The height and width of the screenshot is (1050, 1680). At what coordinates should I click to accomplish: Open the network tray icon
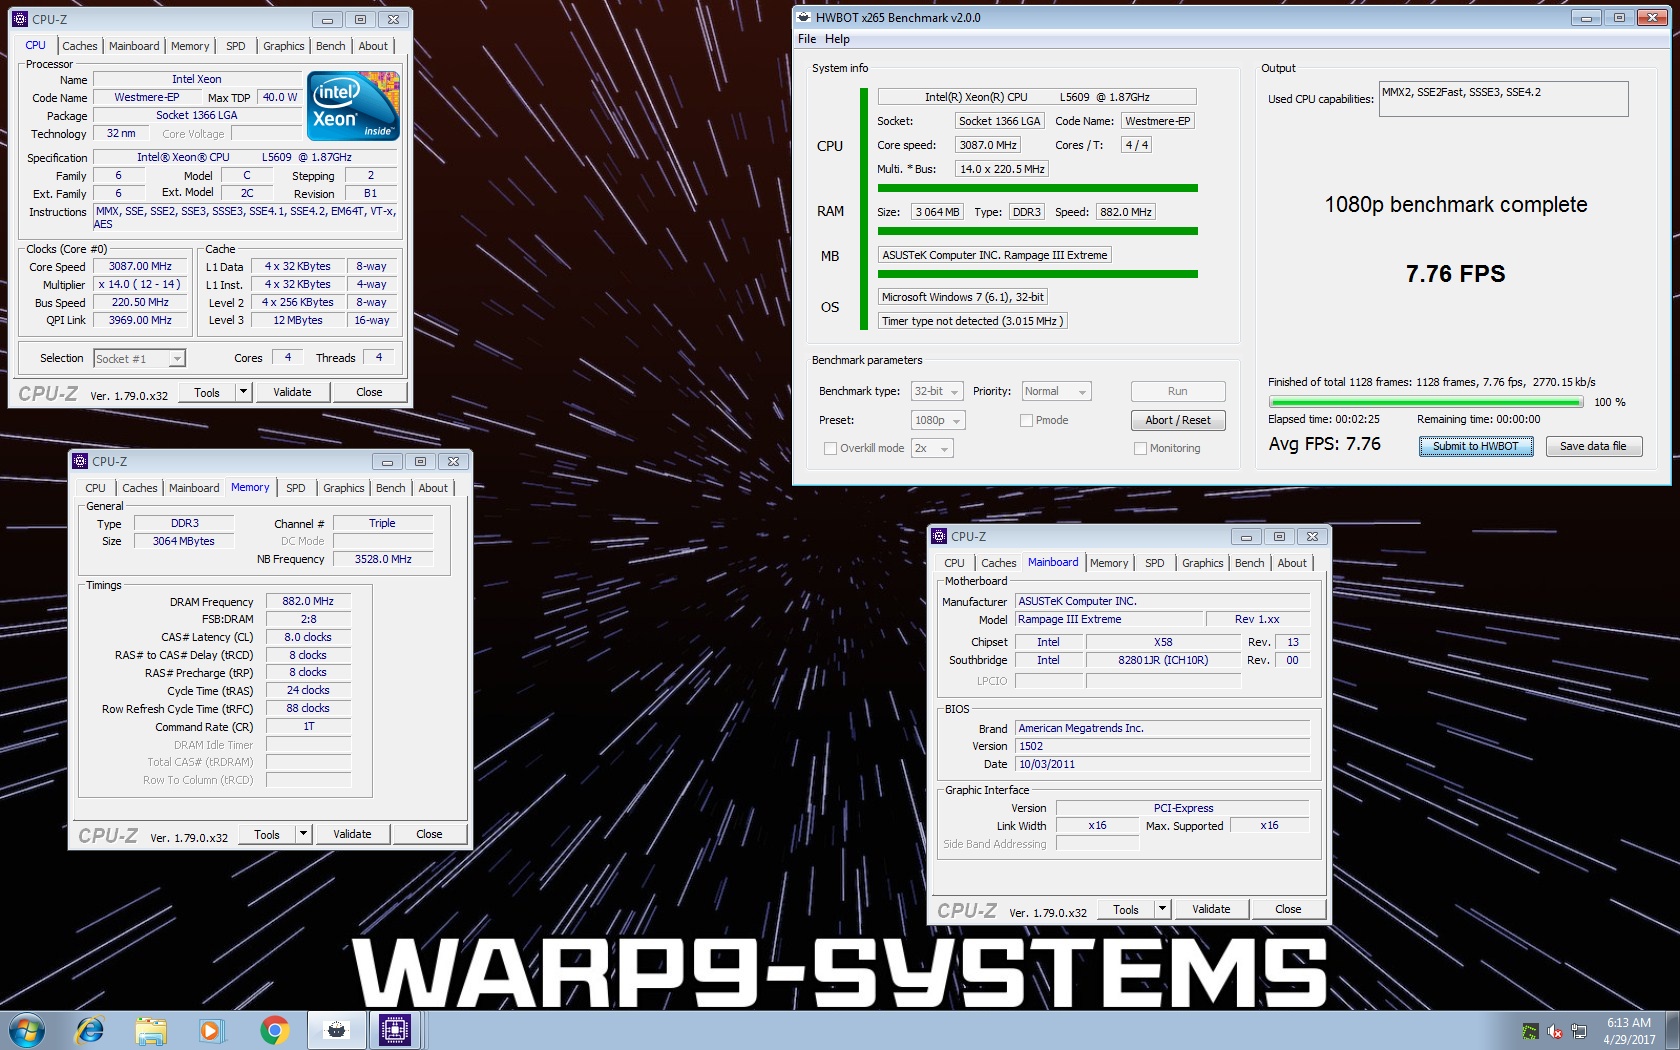click(1579, 1031)
